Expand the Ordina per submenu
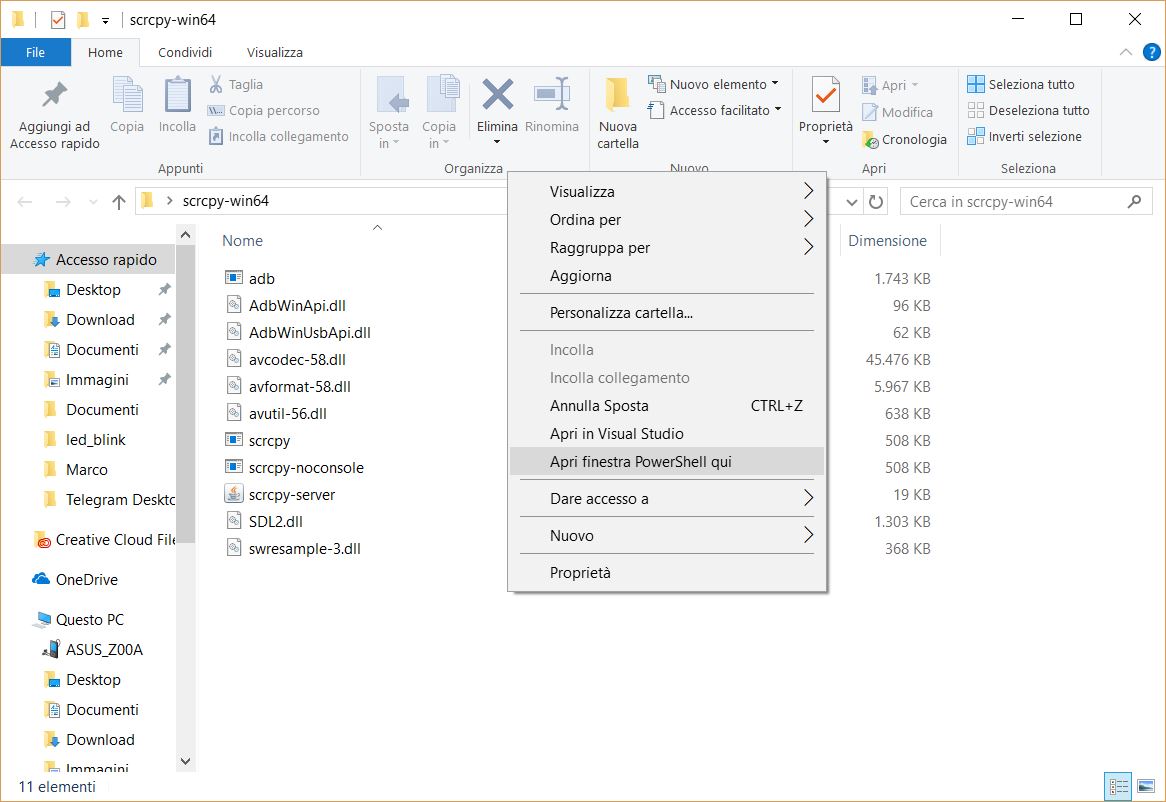This screenshot has width=1166, height=802. pos(667,219)
